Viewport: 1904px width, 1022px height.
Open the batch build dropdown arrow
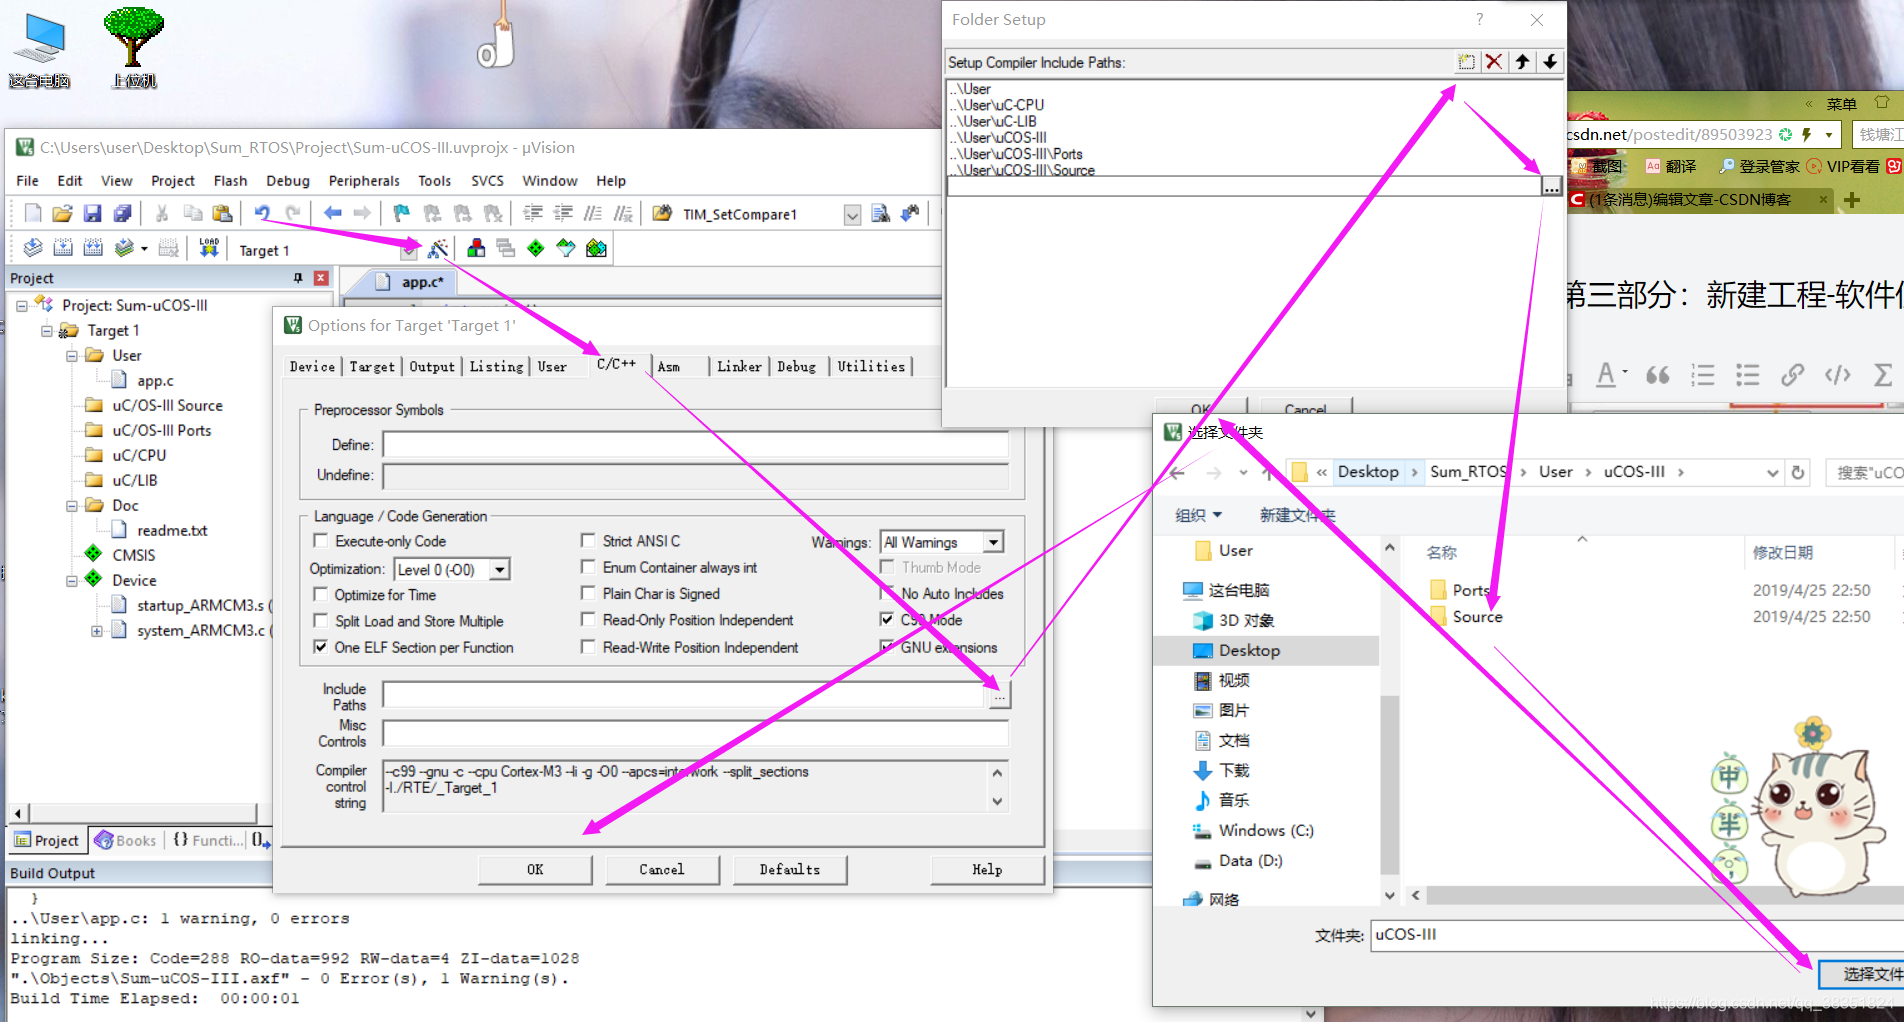[x=144, y=248]
